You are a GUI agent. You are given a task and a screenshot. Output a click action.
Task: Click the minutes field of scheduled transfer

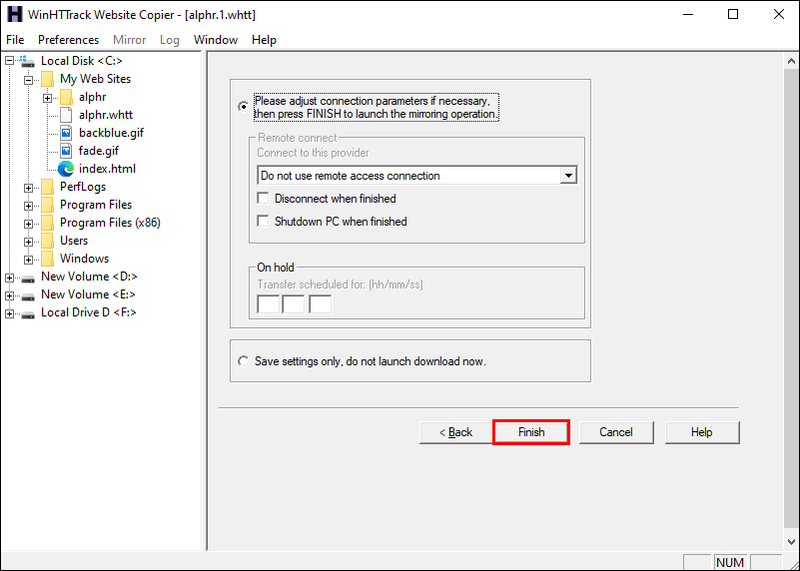coord(293,304)
